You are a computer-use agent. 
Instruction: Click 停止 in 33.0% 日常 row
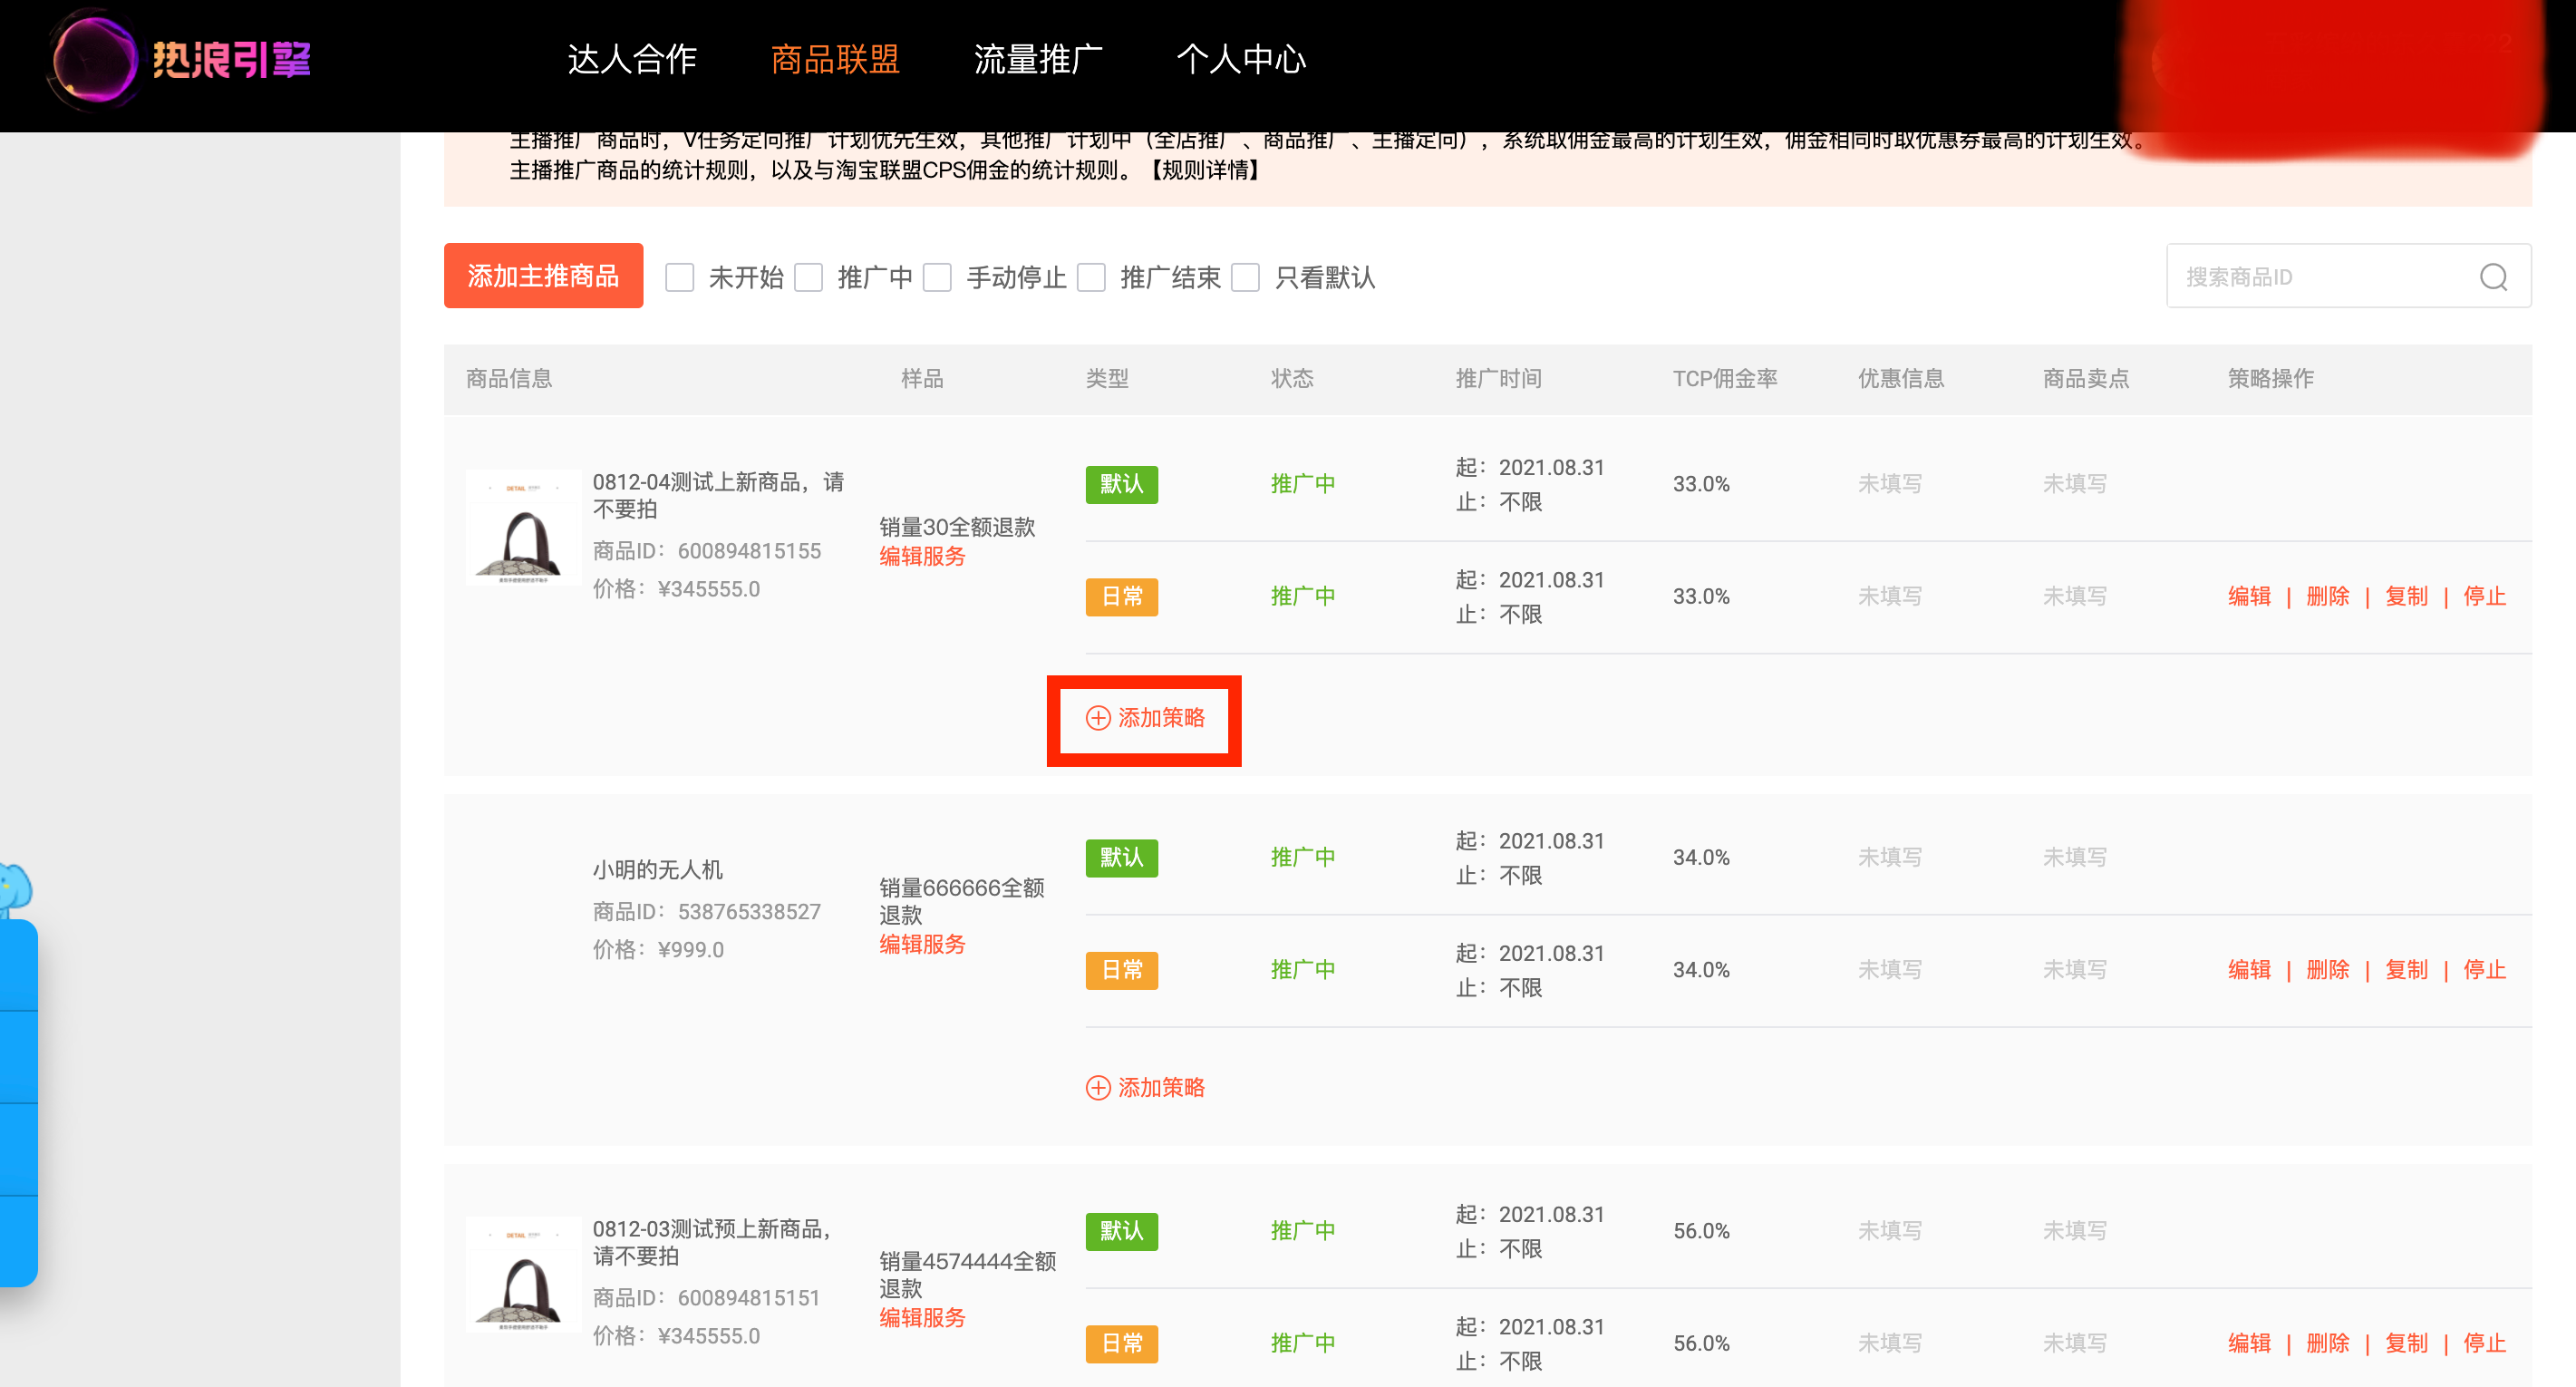(x=2484, y=597)
